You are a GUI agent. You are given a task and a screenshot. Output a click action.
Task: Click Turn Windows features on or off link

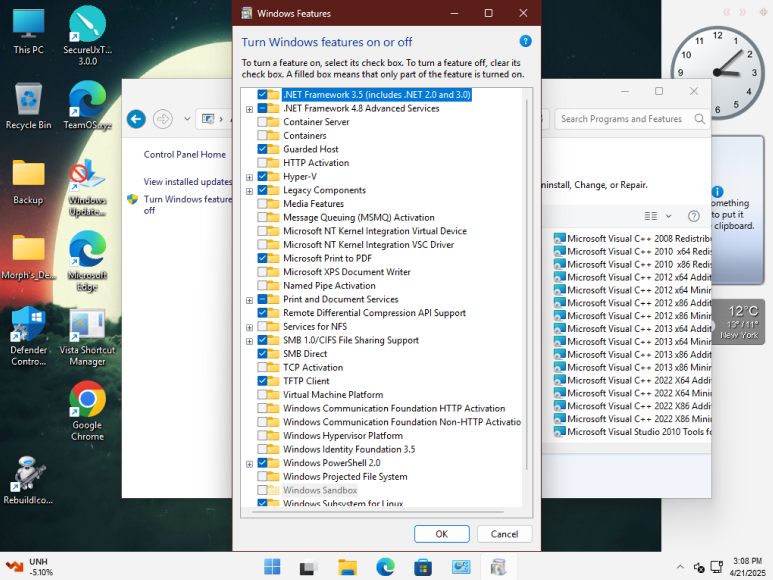(x=188, y=205)
